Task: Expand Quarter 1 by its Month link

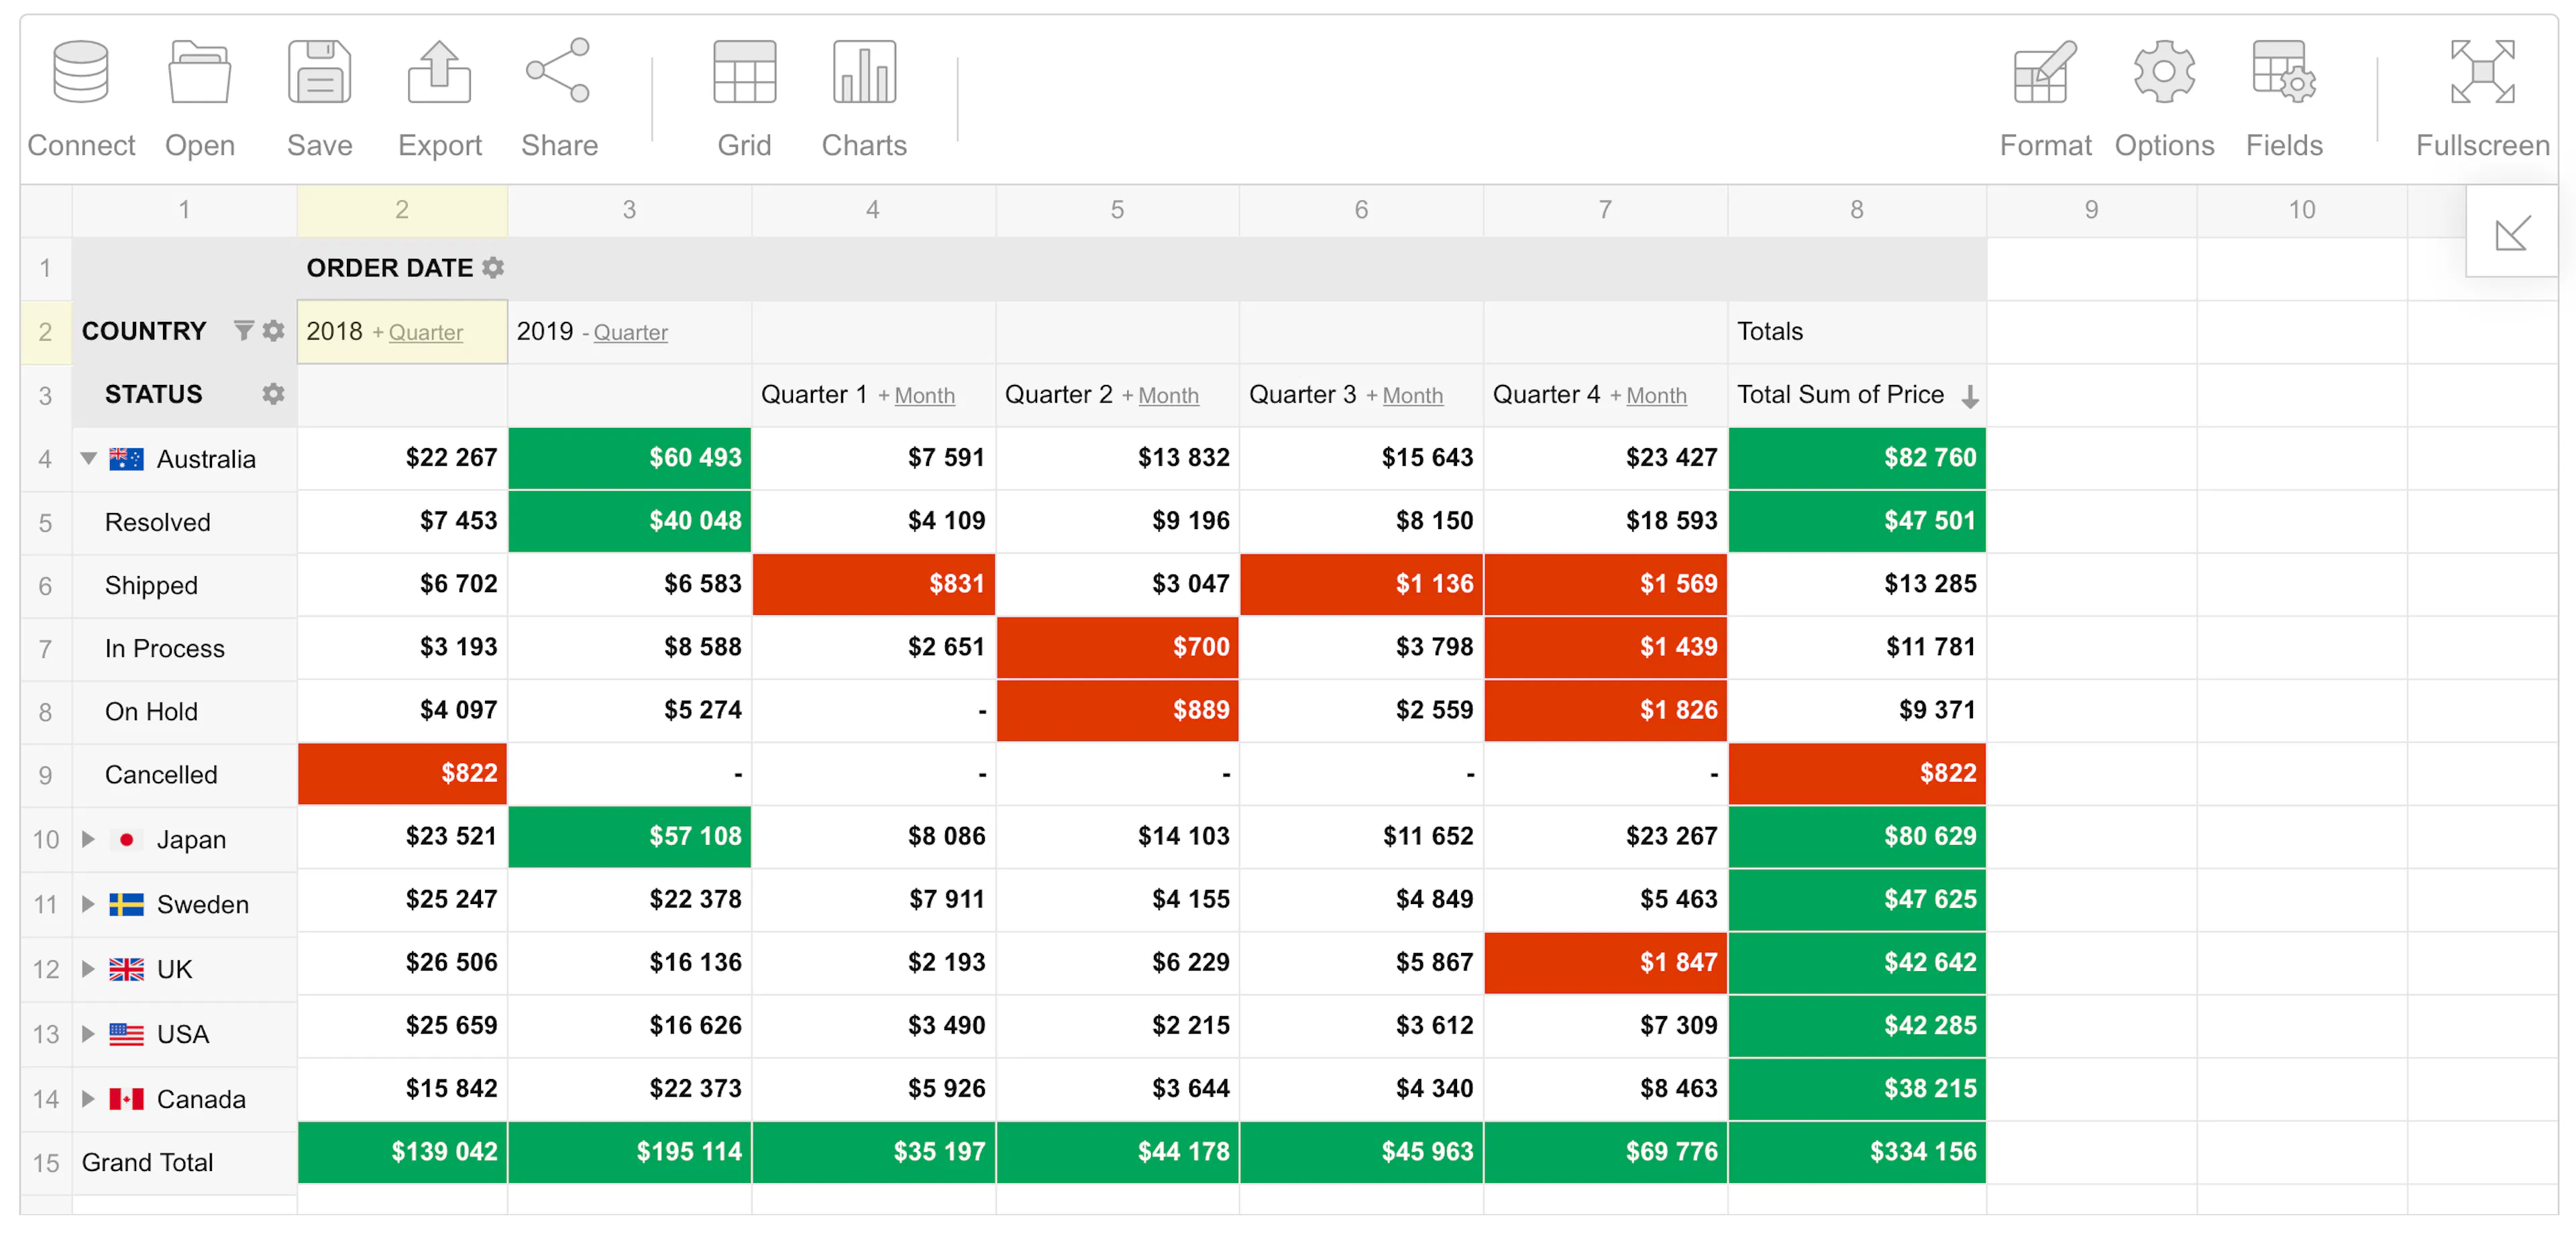Action: 924,396
